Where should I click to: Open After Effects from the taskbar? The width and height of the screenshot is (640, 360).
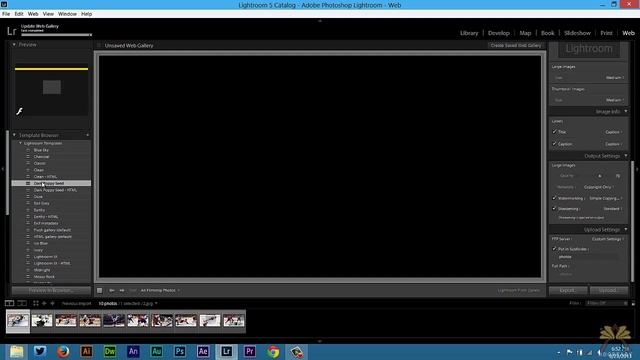[x=203, y=351]
